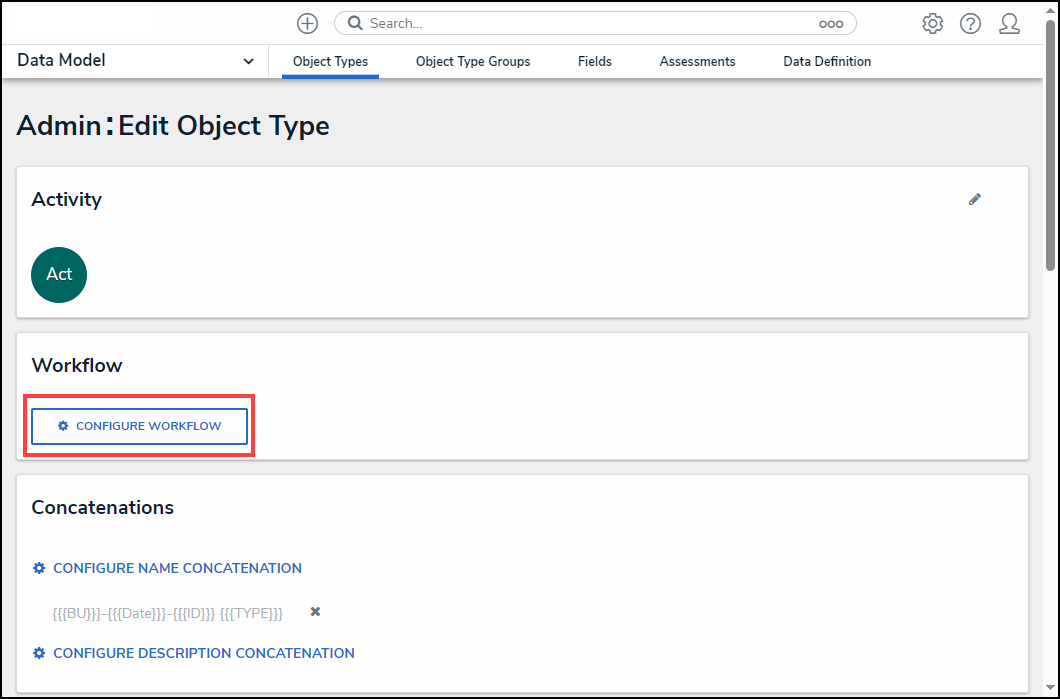Open the advanced search ellipsis in search bar

[830, 23]
